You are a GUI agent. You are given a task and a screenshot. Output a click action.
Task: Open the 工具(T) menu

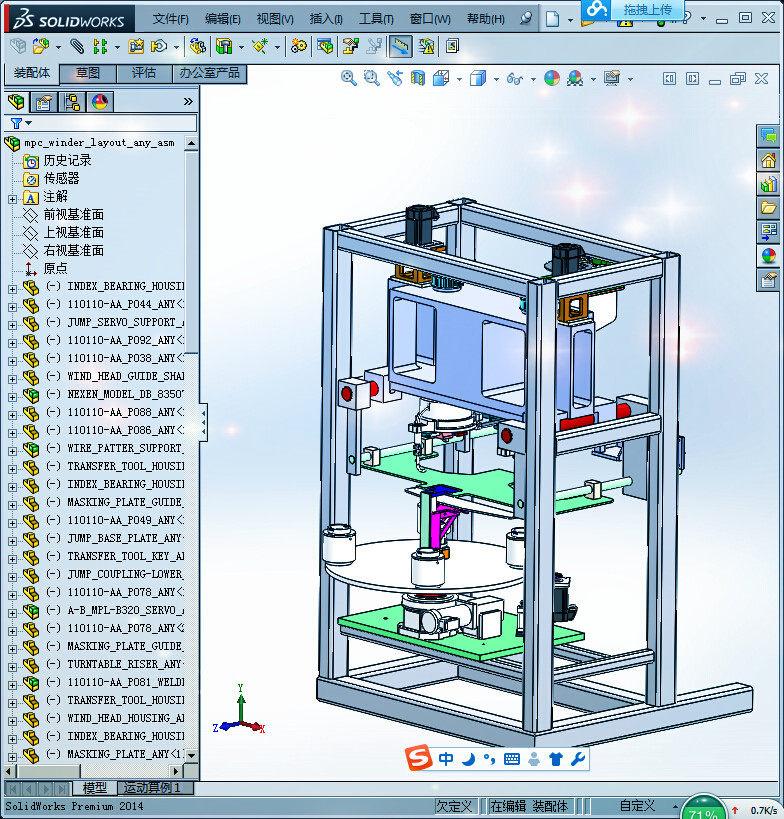376,19
